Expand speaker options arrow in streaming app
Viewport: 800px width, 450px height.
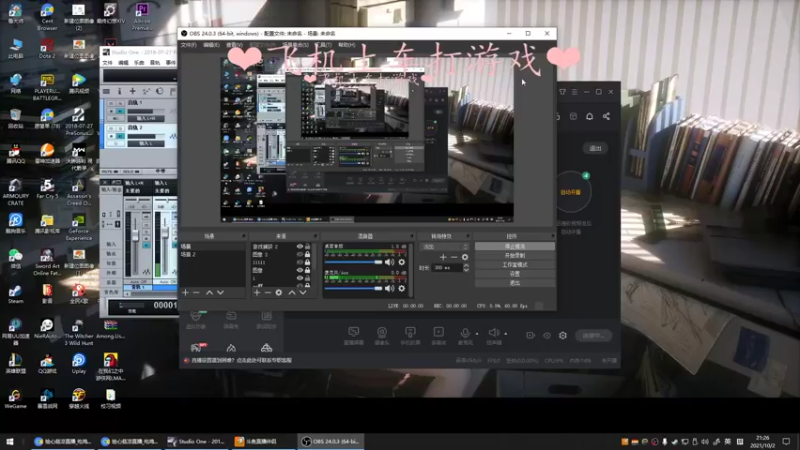click(x=506, y=334)
